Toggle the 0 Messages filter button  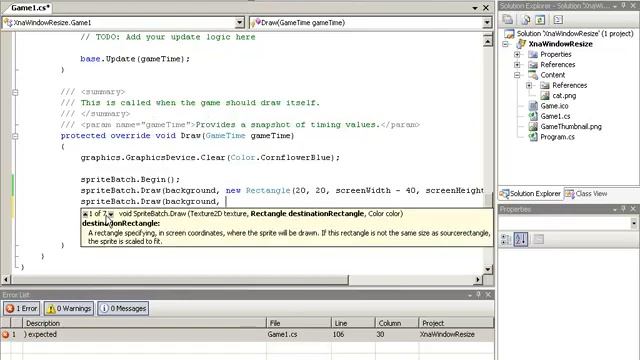point(123,309)
